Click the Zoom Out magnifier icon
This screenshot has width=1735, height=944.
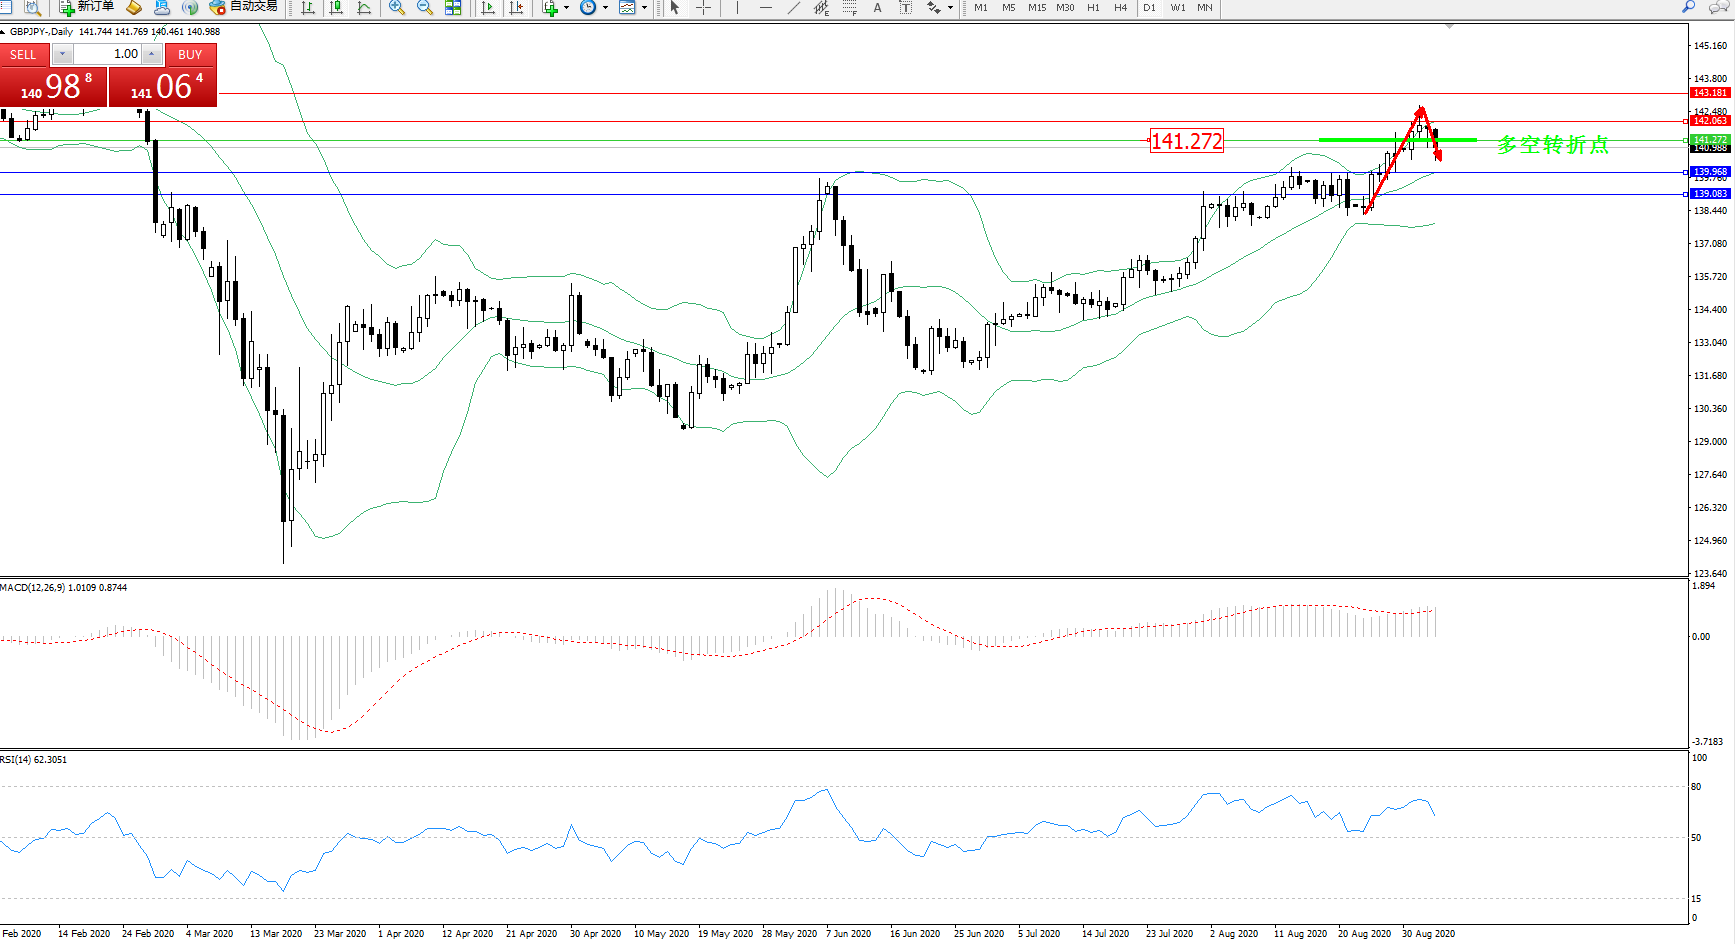(425, 8)
